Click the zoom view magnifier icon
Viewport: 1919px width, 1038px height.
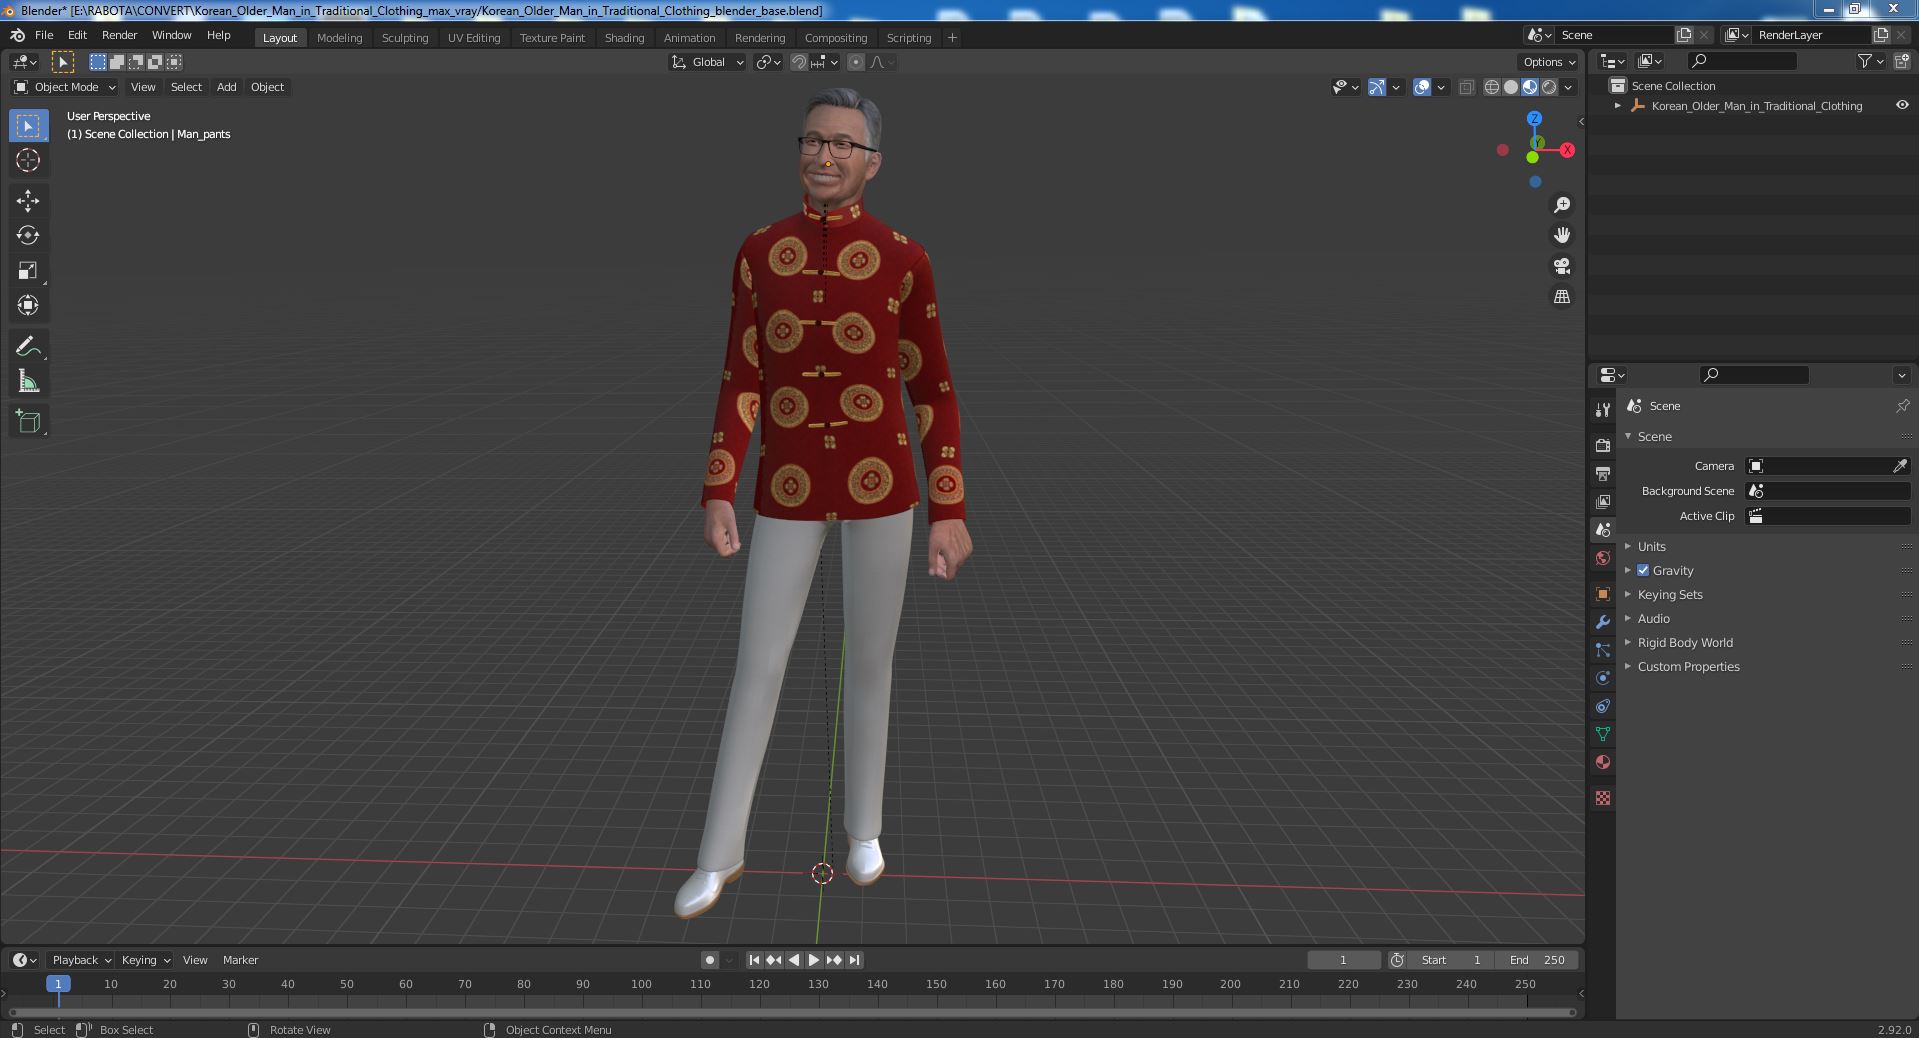pos(1561,205)
